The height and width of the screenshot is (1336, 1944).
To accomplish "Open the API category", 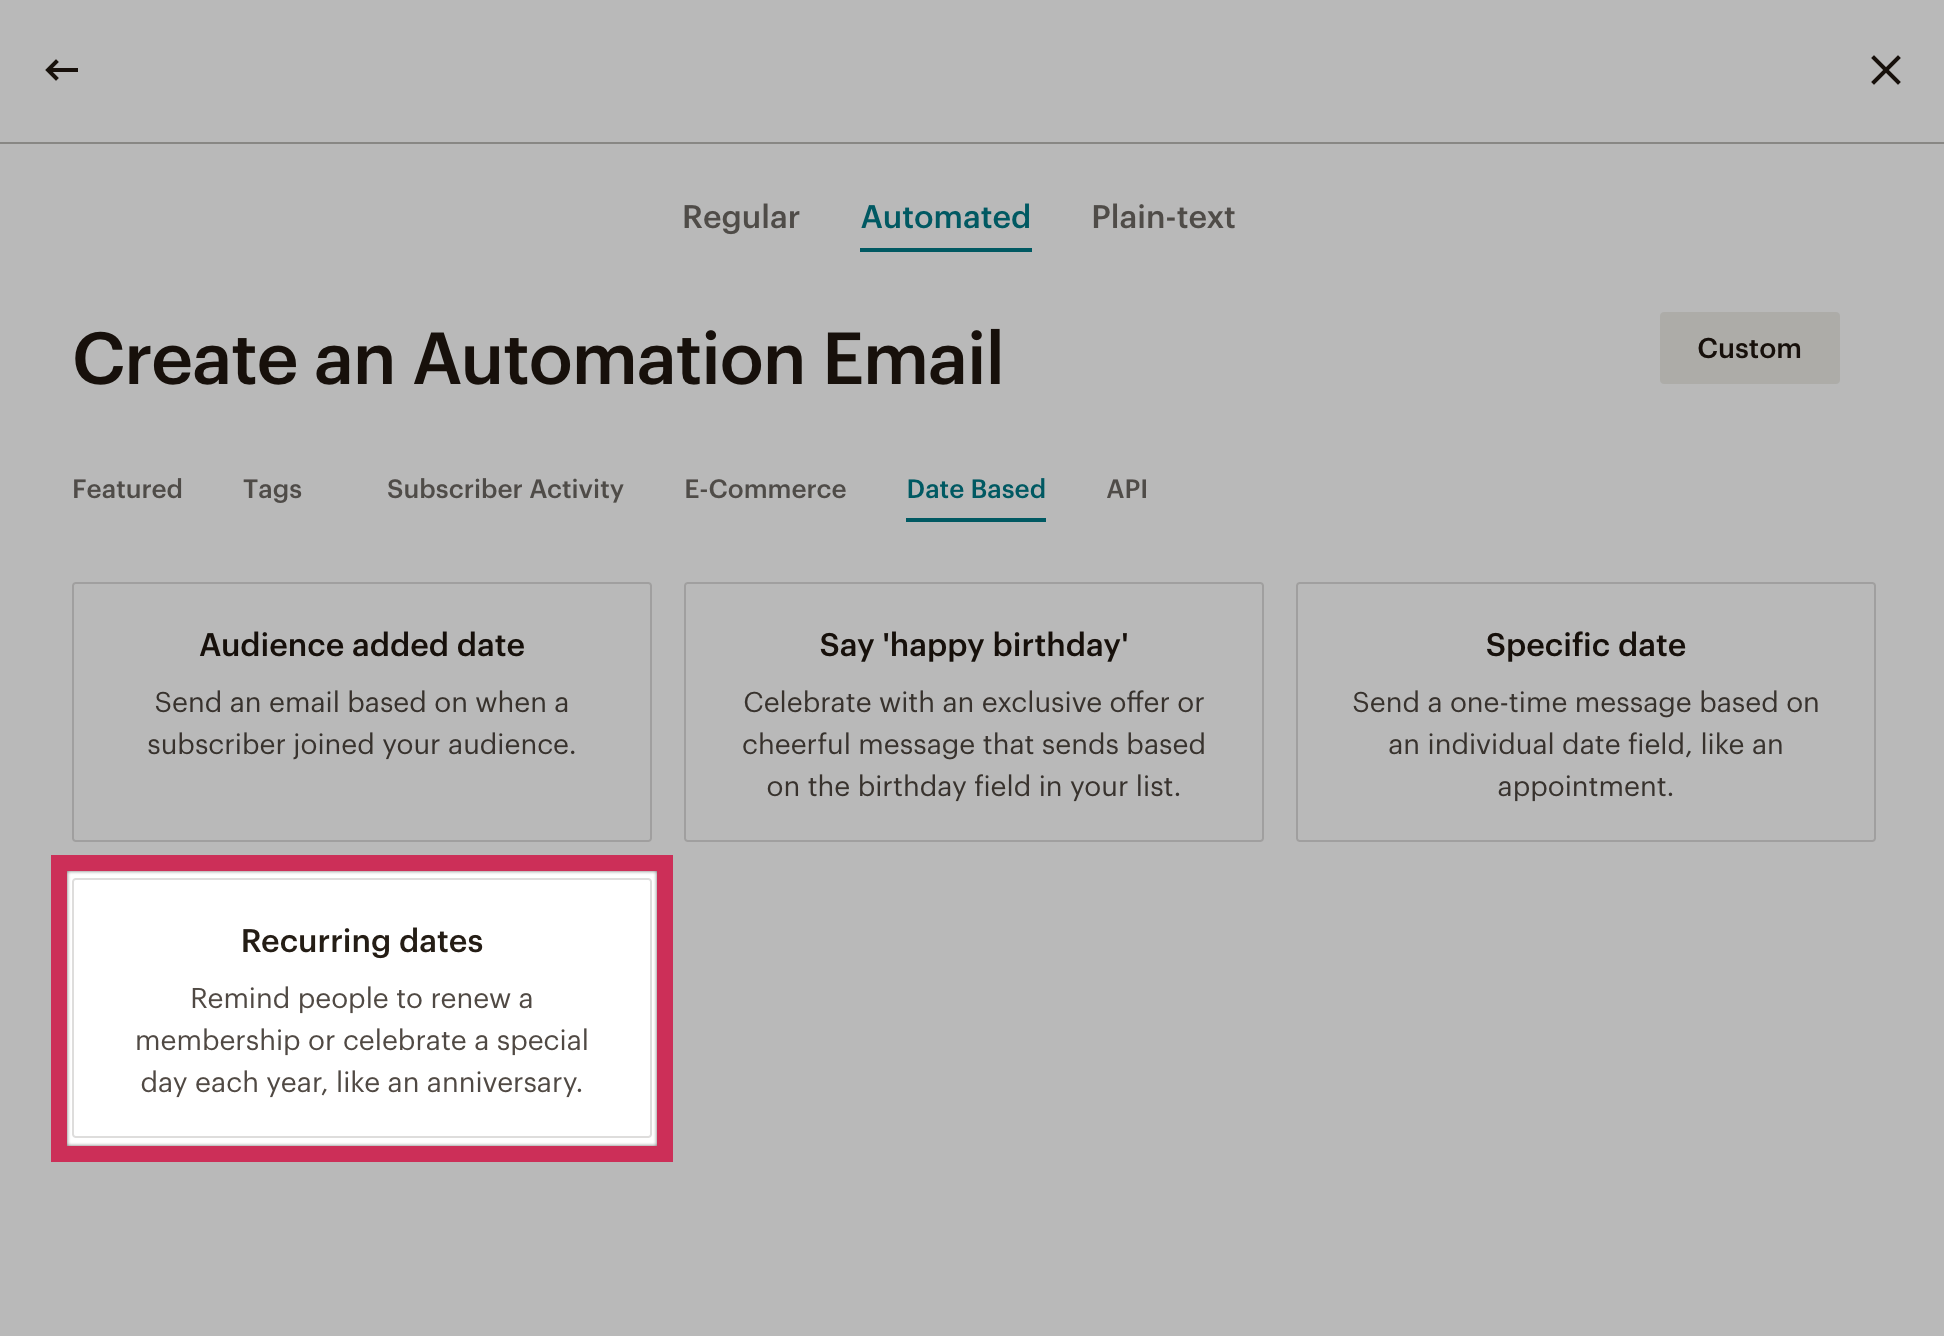I will click(1126, 489).
